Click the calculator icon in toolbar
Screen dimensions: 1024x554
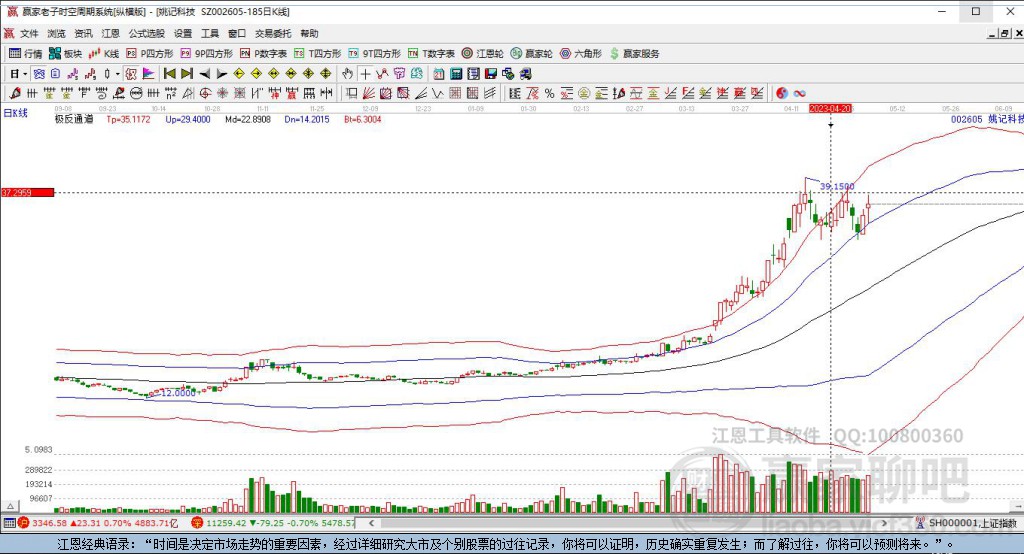(x=455, y=73)
